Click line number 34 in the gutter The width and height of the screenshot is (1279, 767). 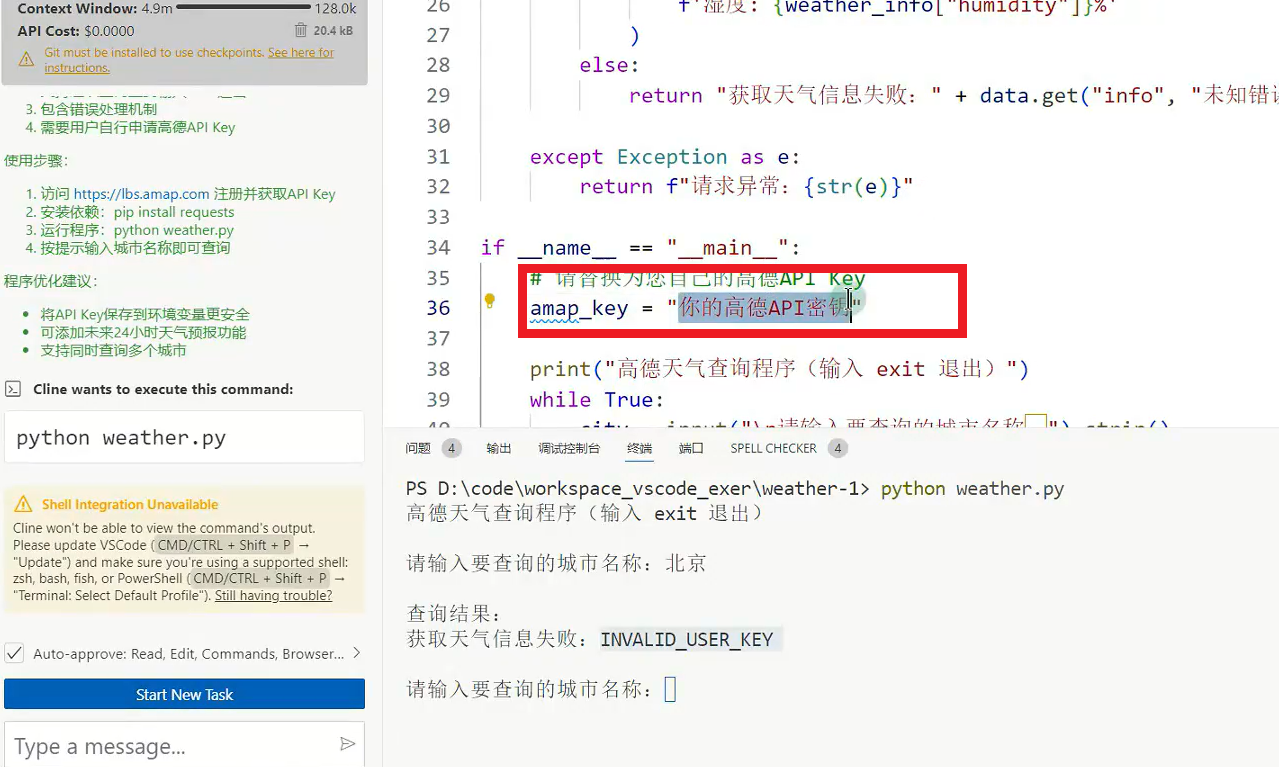pyautogui.click(x=438, y=247)
